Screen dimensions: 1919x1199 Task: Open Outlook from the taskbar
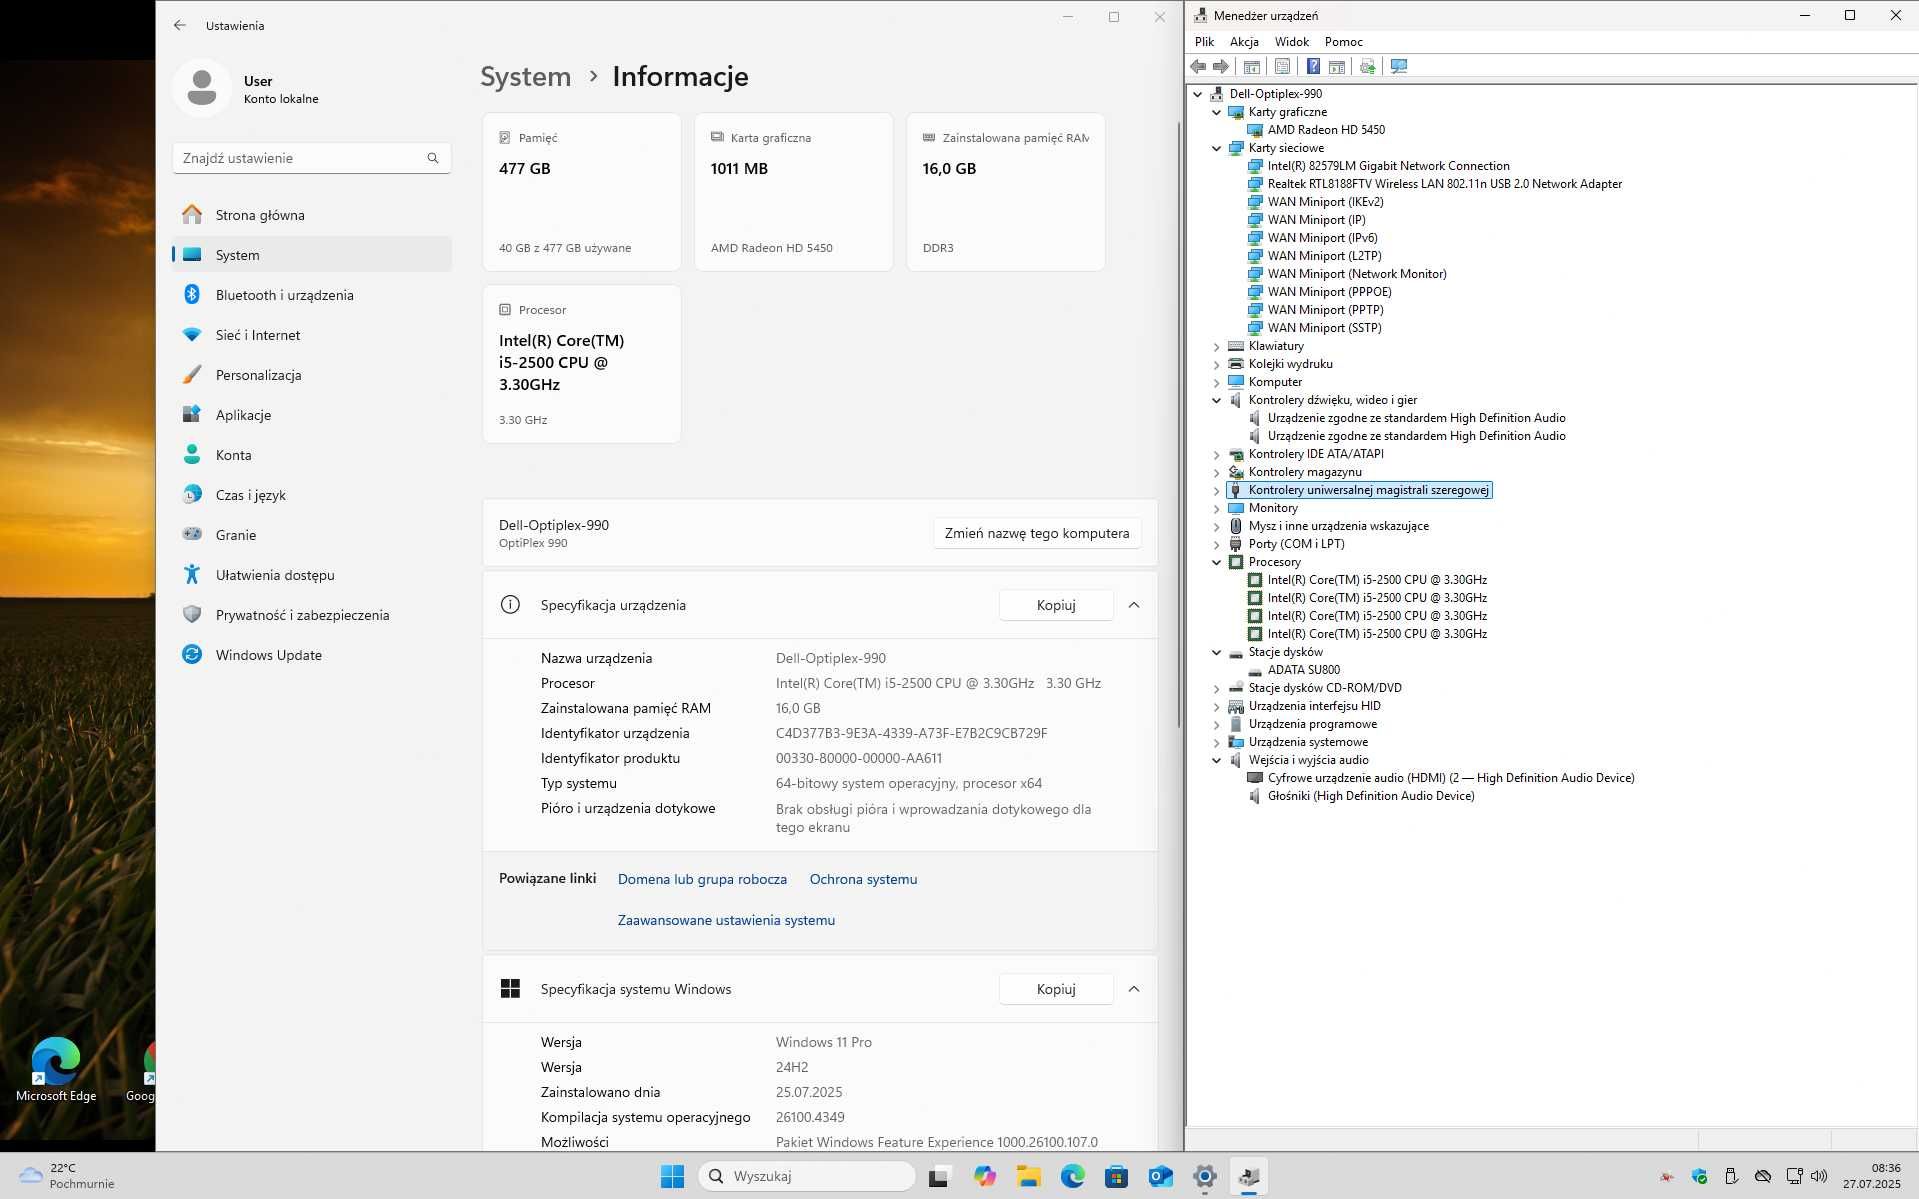coord(1160,1176)
